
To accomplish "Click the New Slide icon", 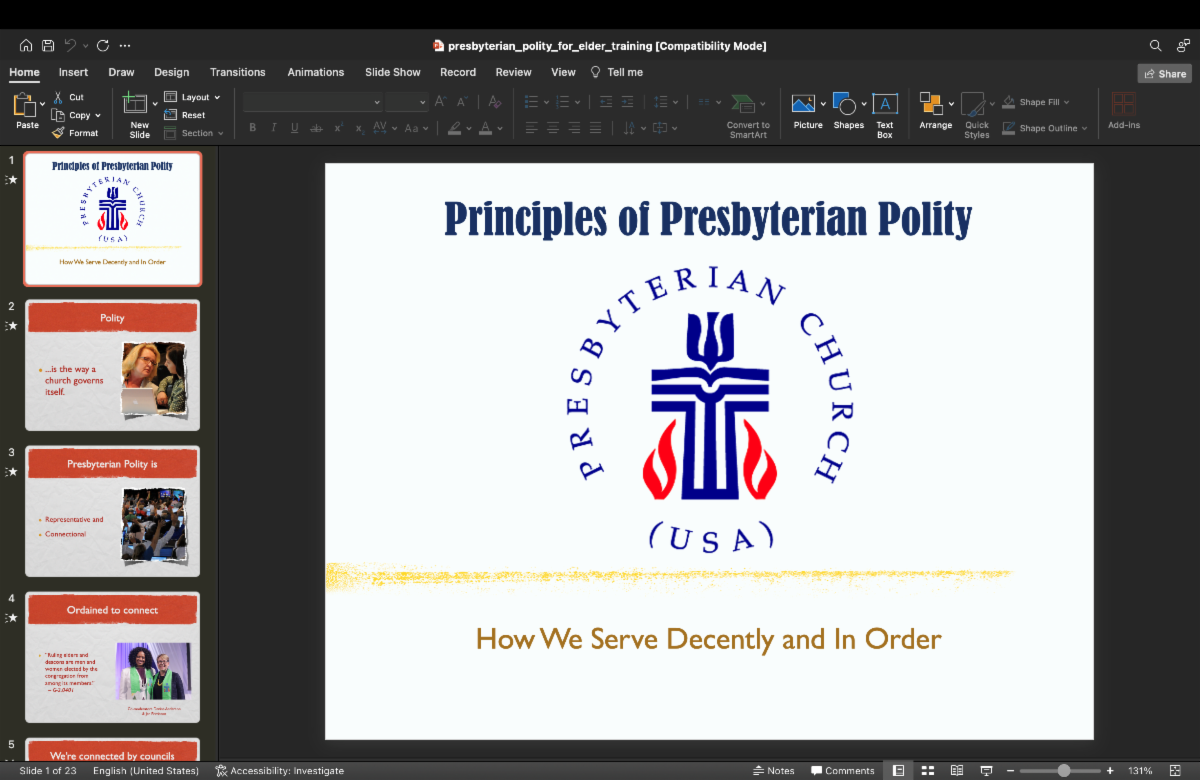I will (x=134, y=103).
